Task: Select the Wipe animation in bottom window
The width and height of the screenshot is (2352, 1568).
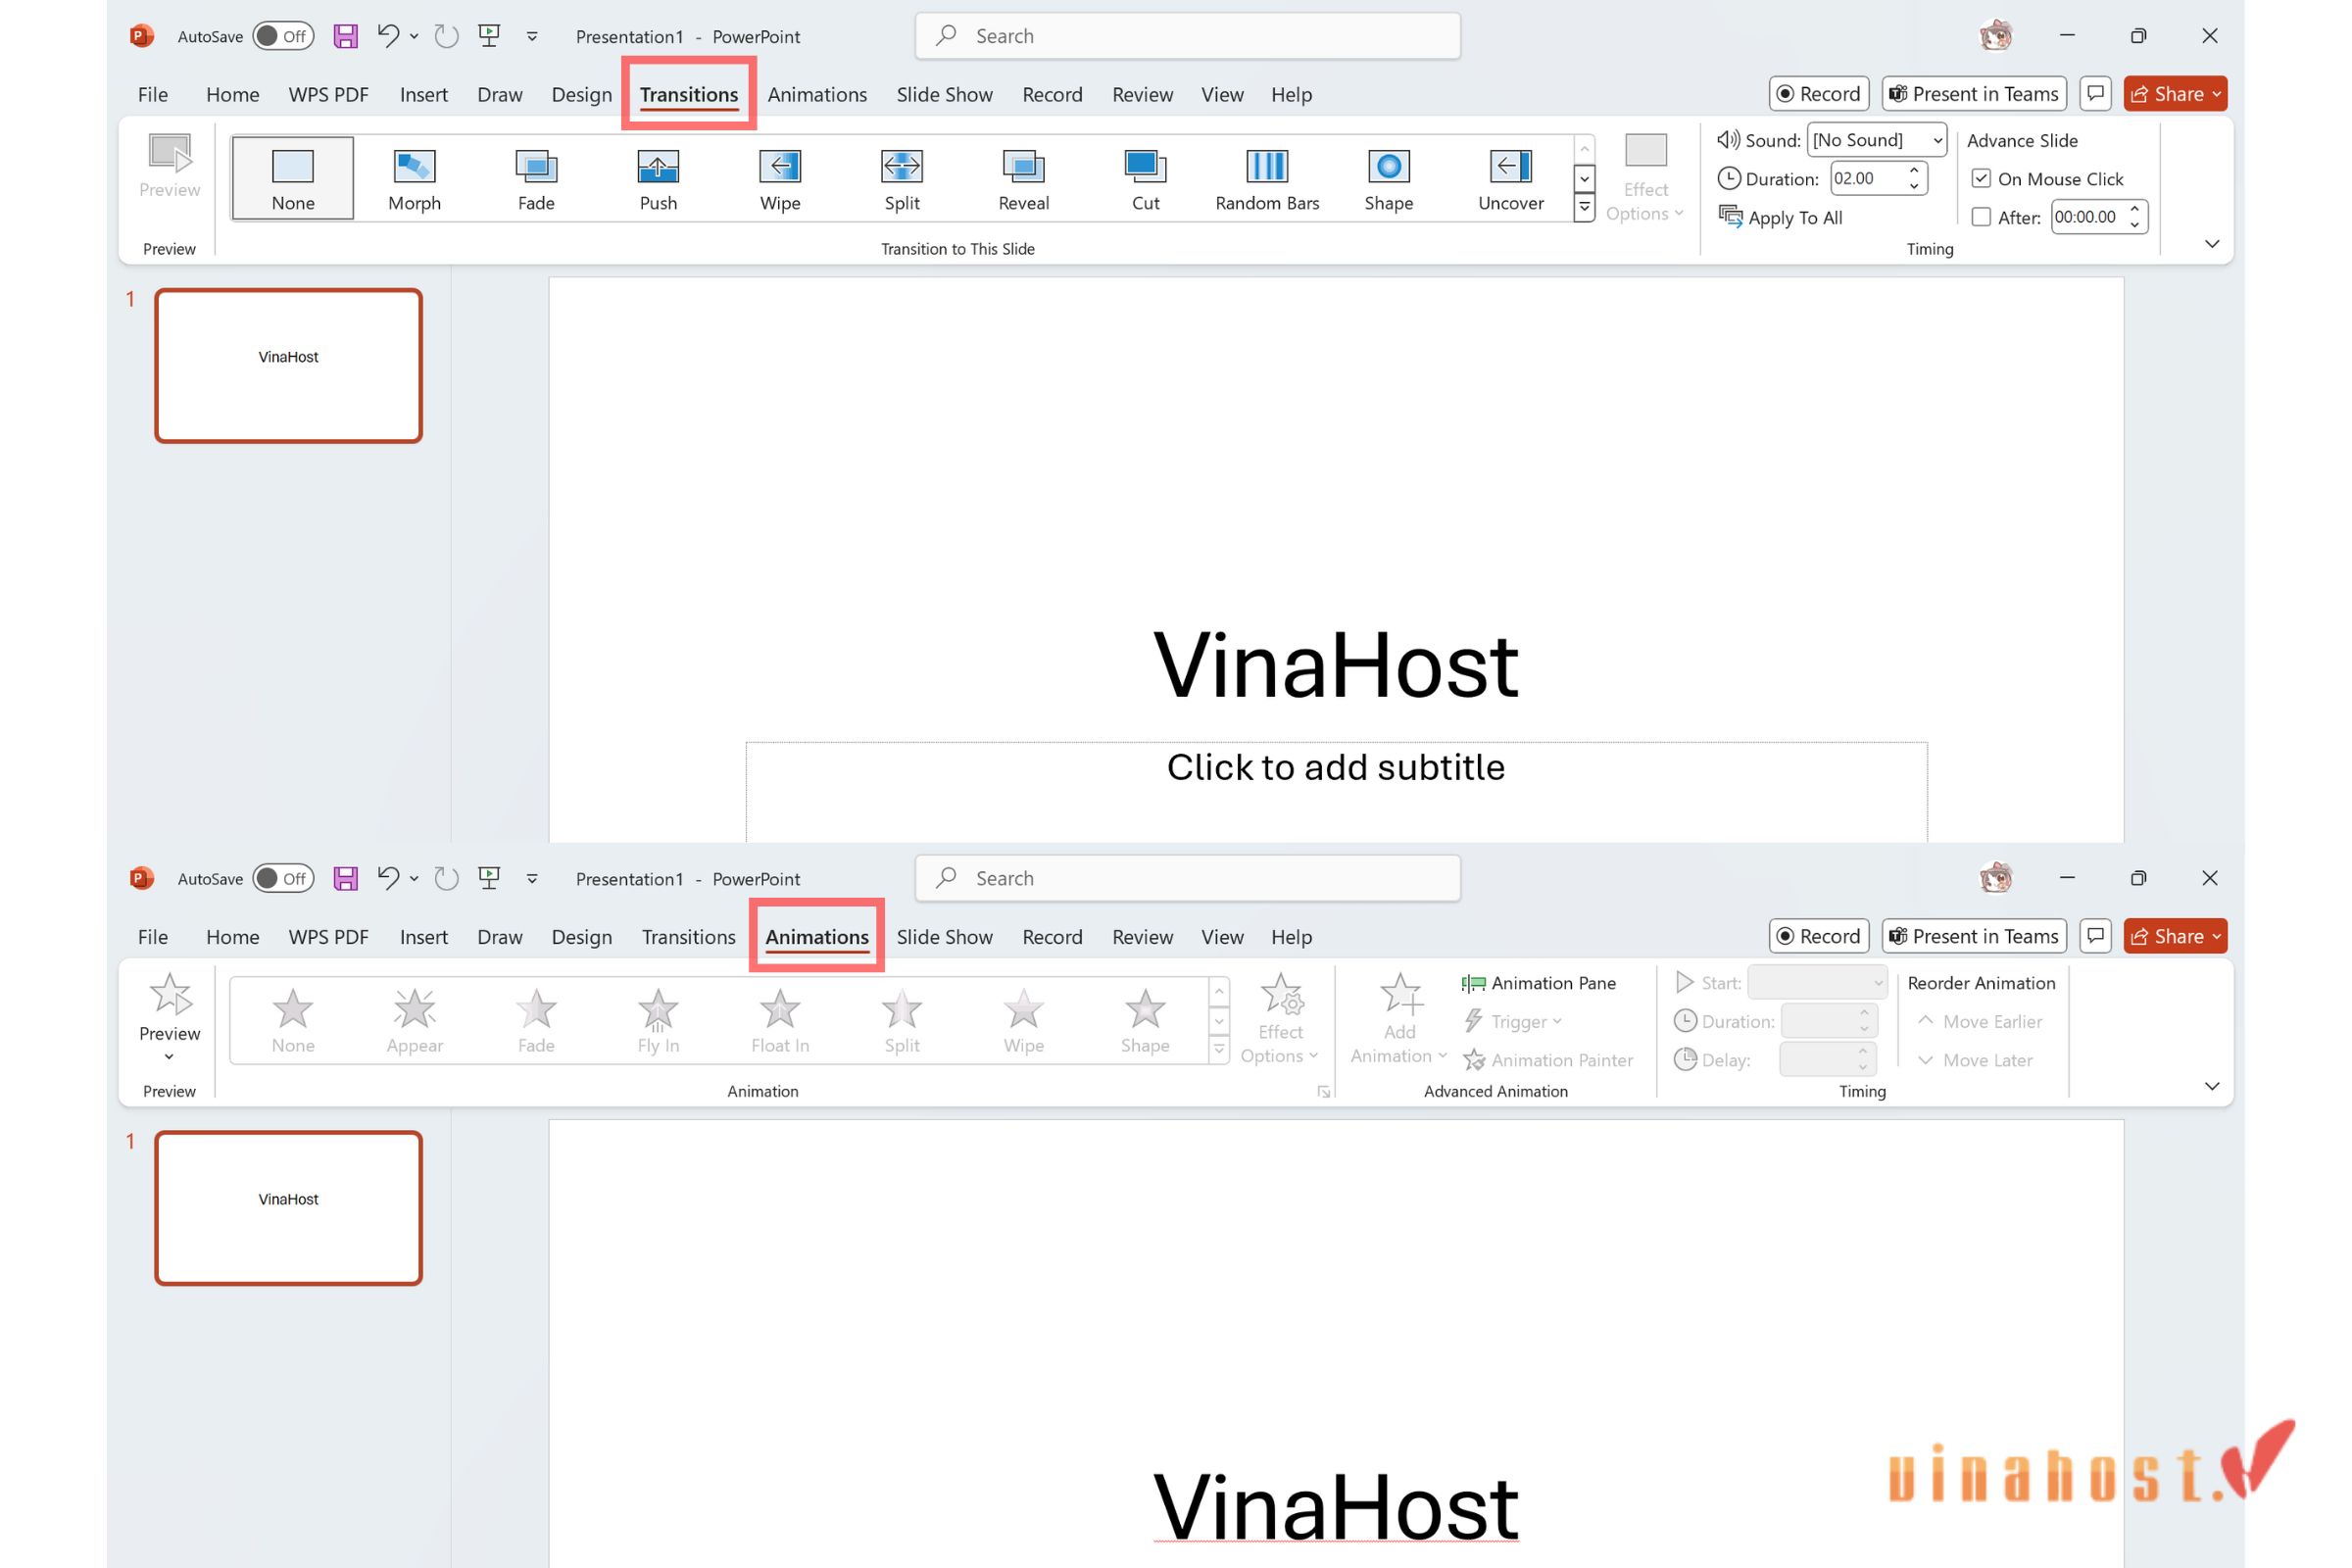Action: click(x=1024, y=1021)
